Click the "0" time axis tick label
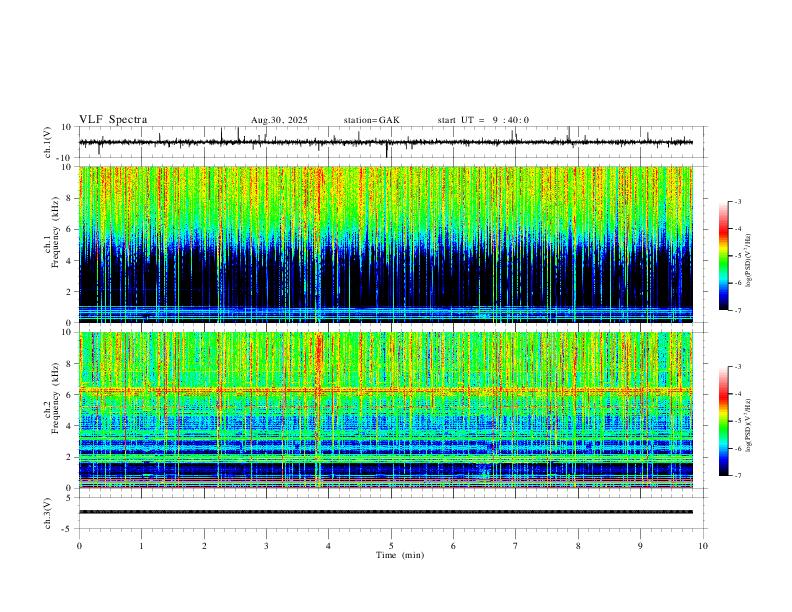792x612 pixels. point(79,546)
